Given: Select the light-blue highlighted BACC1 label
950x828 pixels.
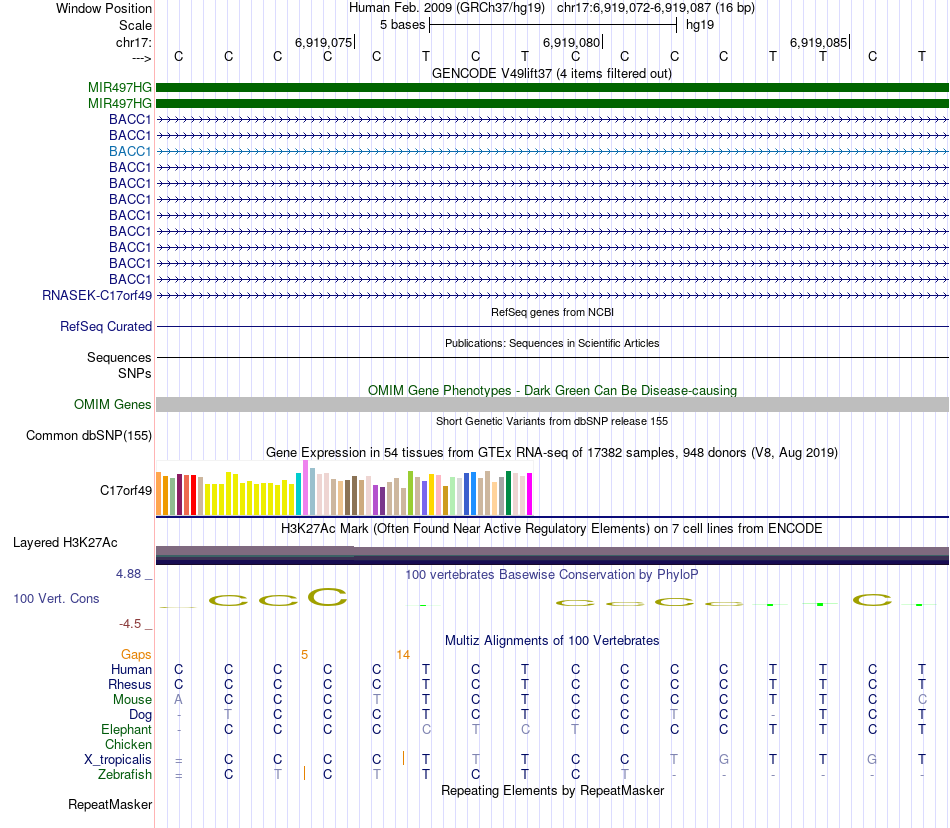Looking at the screenshot, I should pyautogui.click(x=130, y=151).
